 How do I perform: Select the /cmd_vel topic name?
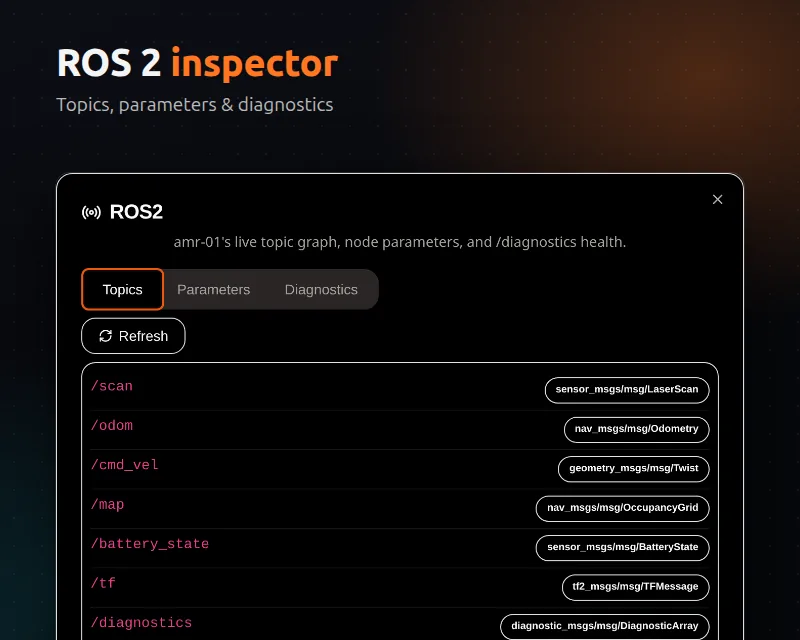coord(124,465)
